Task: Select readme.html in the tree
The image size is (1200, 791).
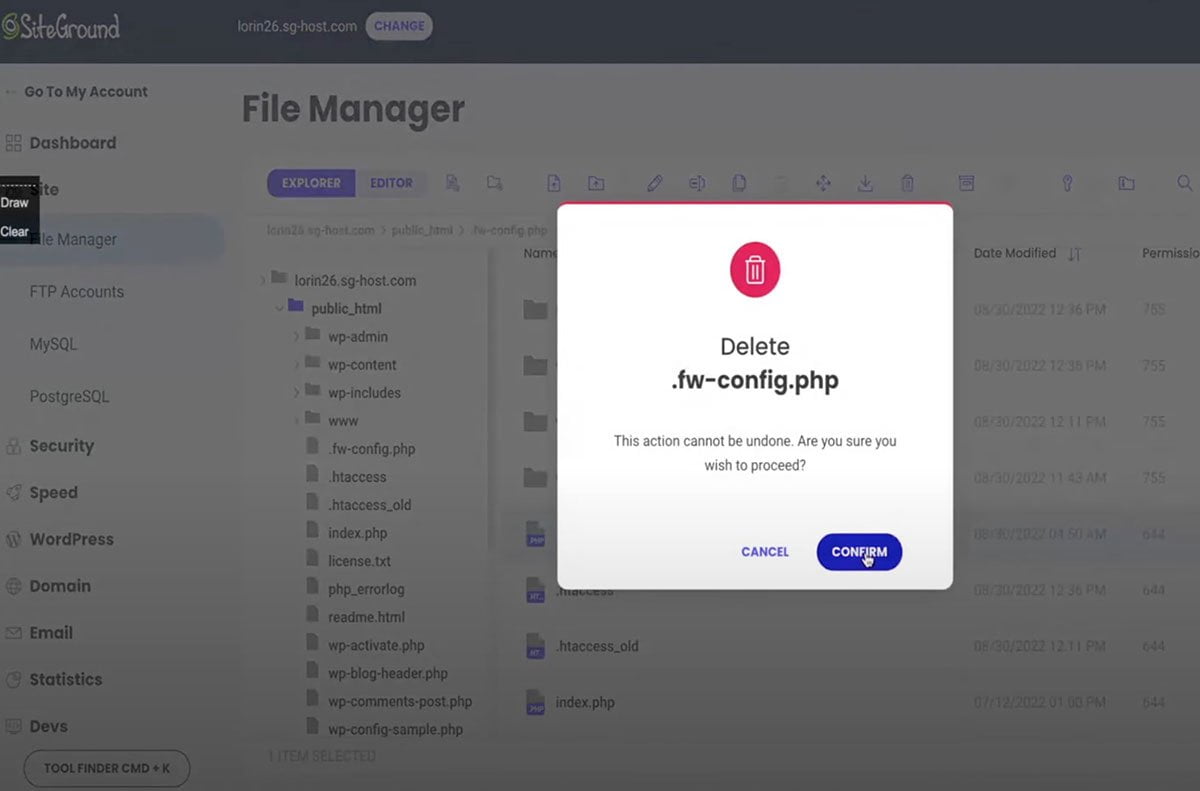Action: click(x=366, y=617)
